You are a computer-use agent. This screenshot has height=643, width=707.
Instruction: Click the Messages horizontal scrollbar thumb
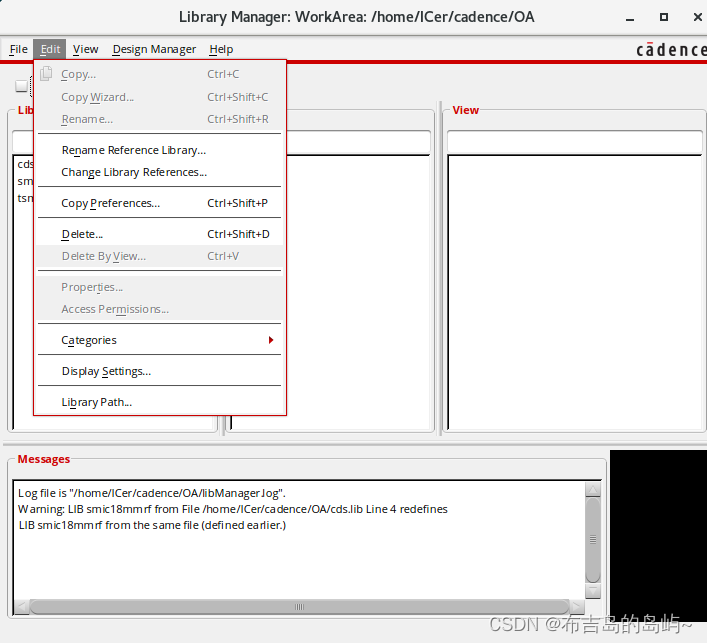[x=299, y=607]
